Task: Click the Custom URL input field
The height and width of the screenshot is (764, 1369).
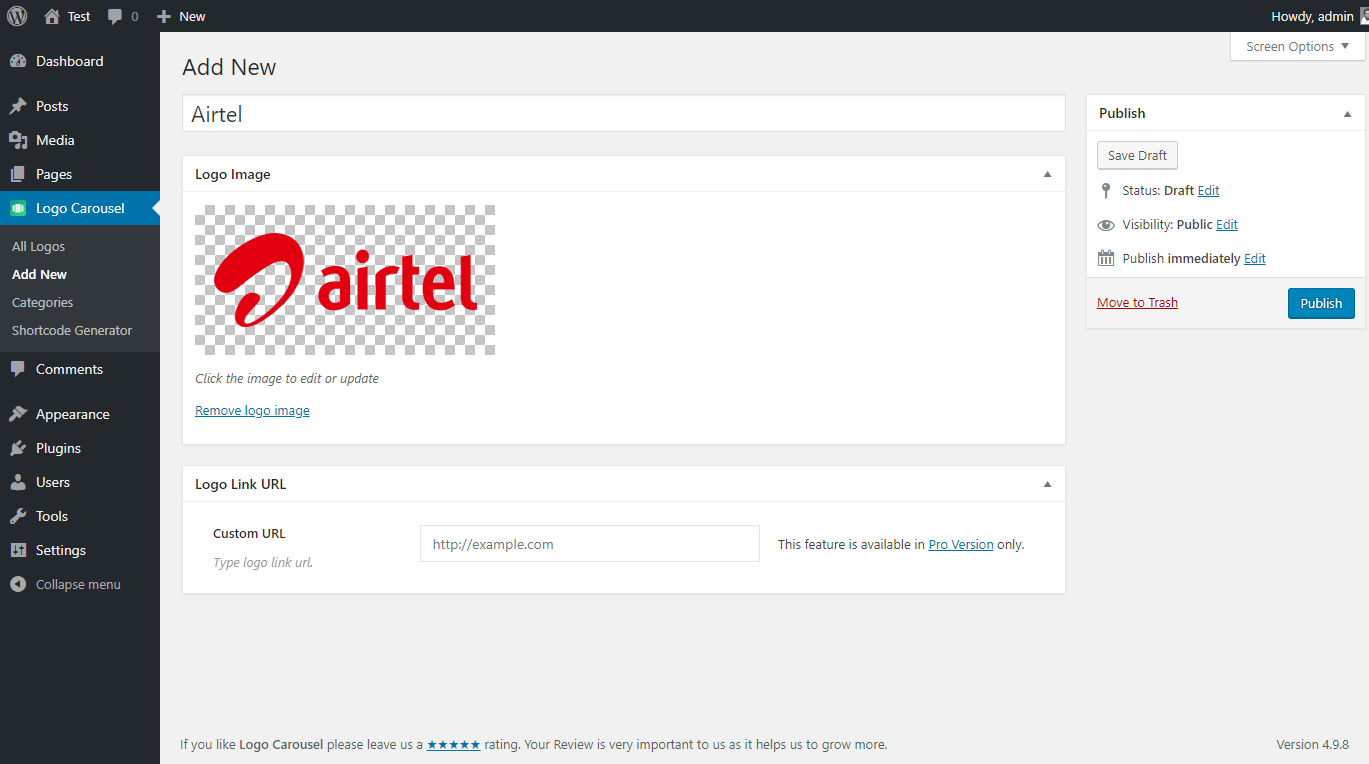Action: pyautogui.click(x=590, y=544)
